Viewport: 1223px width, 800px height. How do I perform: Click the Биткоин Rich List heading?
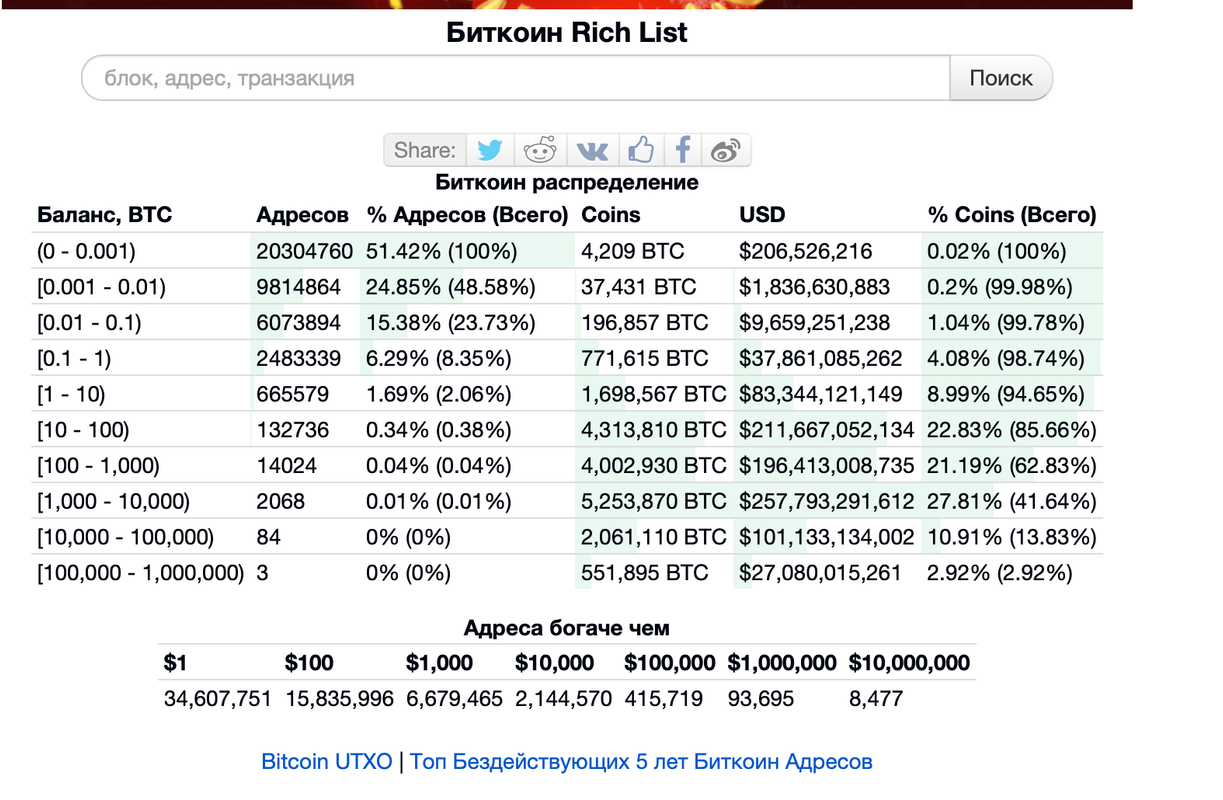tap(567, 32)
